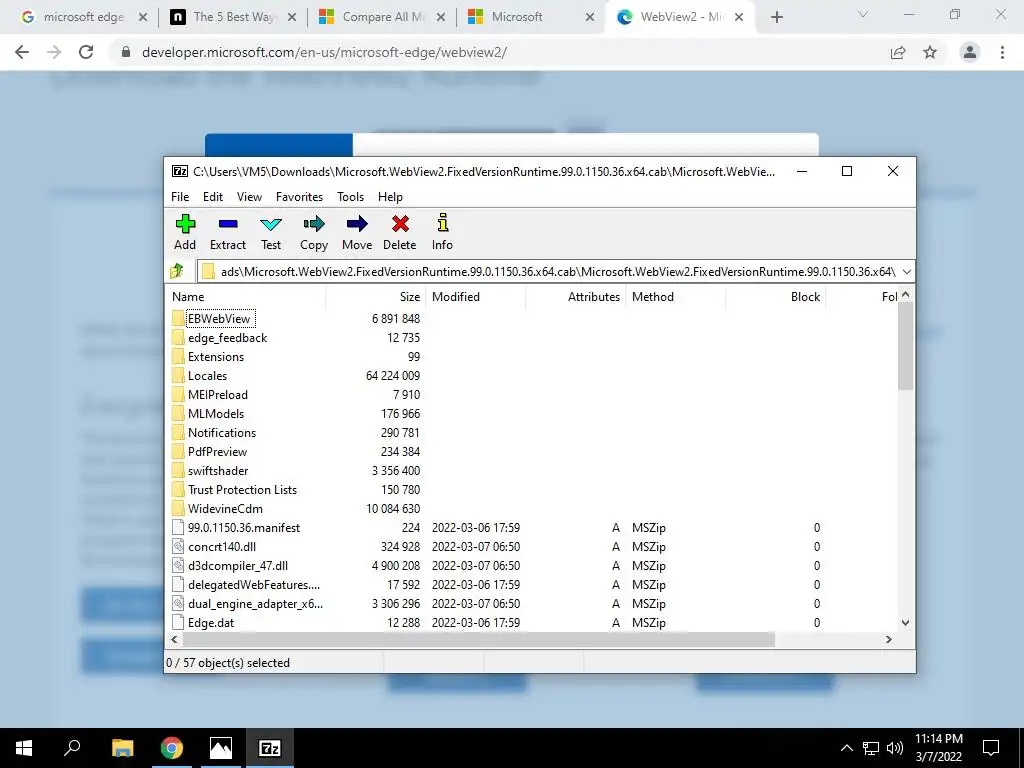The width and height of the screenshot is (1024, 768).
Task: Open the Edit menu
Action: tap(213, 197)
